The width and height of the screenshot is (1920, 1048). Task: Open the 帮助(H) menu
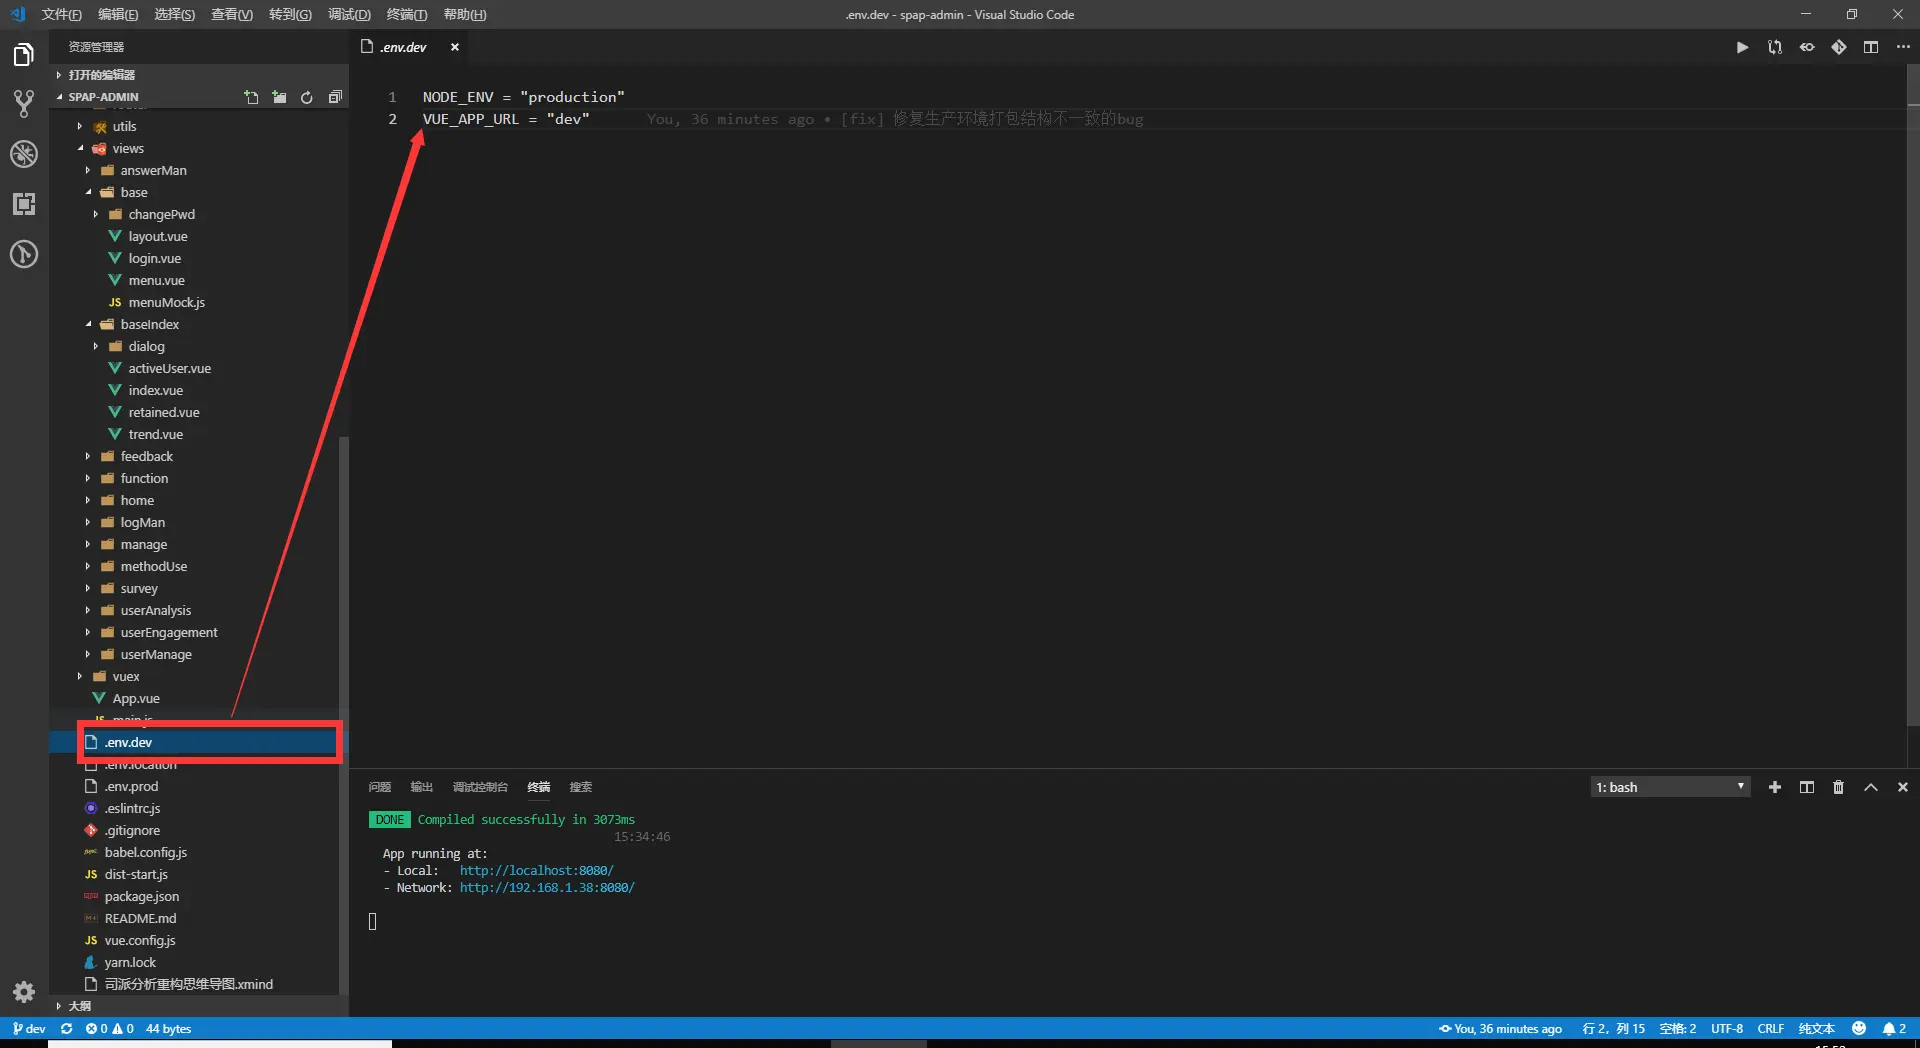(465, 14)
